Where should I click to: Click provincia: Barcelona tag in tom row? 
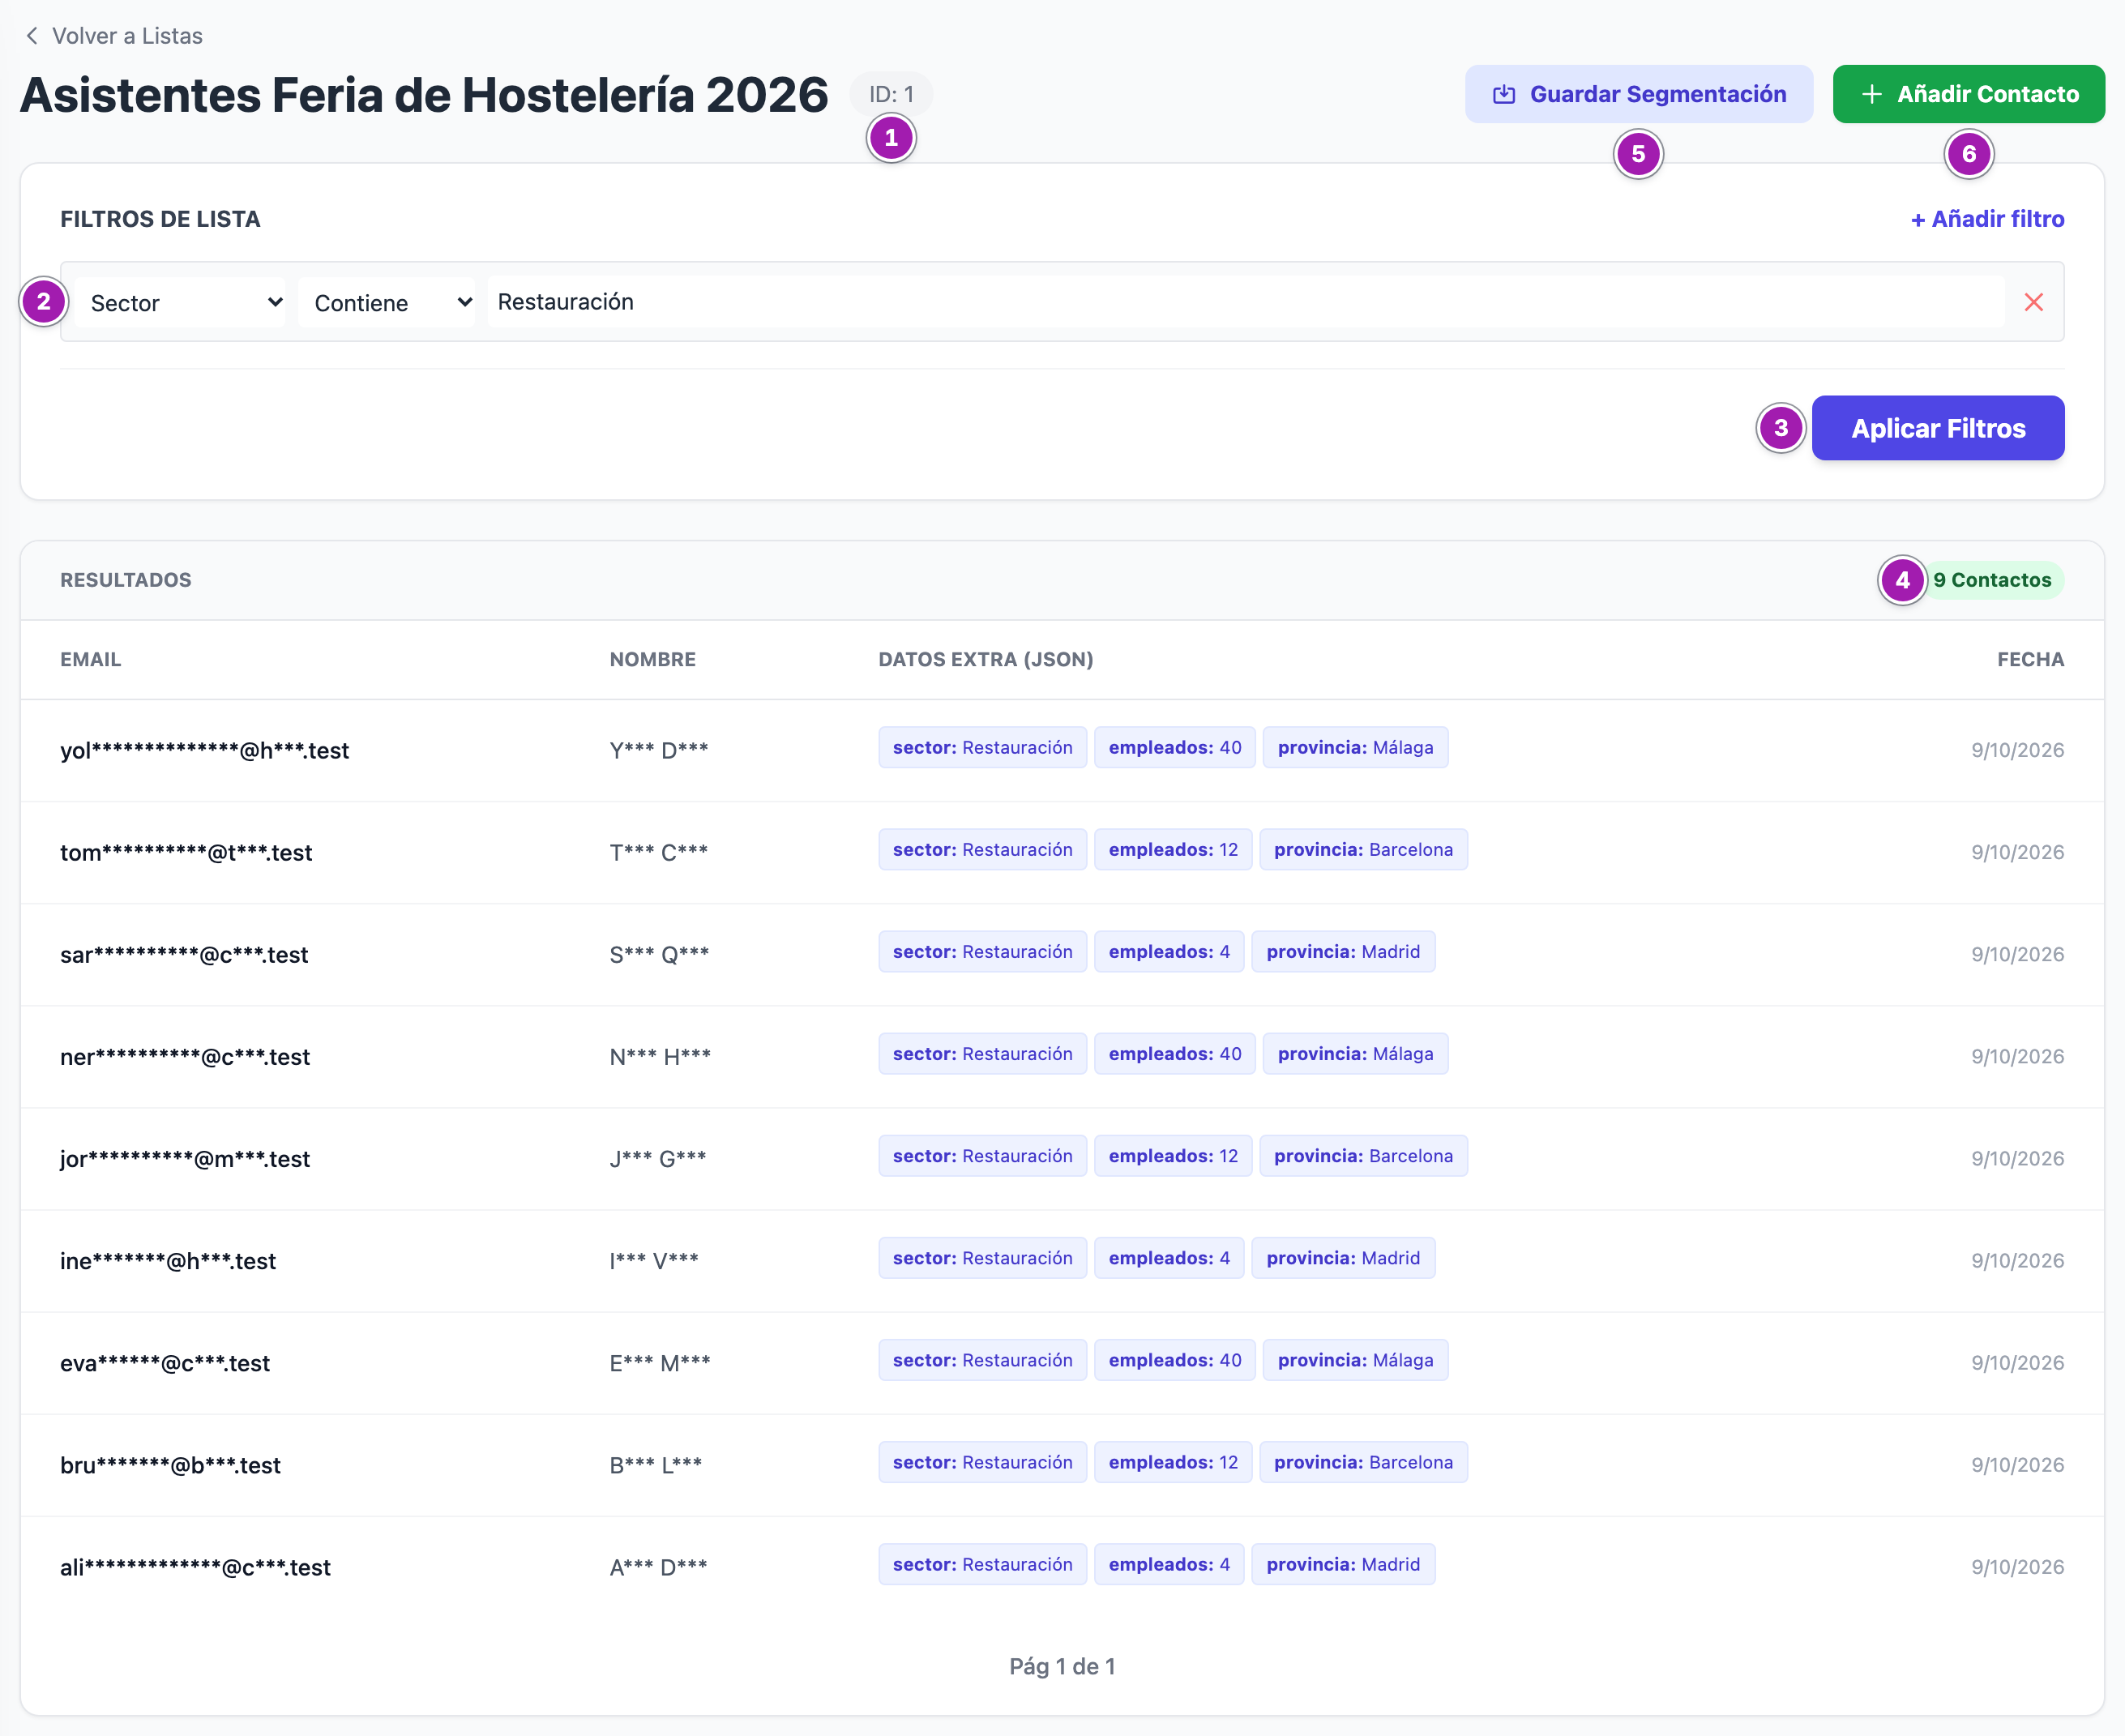point(1363,849)
